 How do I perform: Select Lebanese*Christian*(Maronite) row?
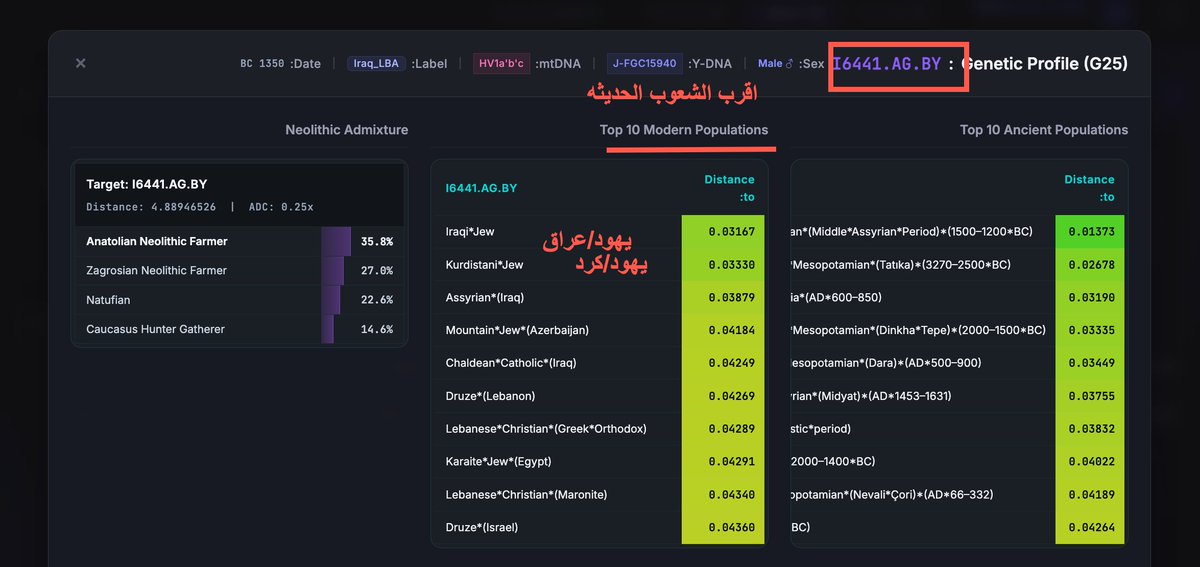599,494
